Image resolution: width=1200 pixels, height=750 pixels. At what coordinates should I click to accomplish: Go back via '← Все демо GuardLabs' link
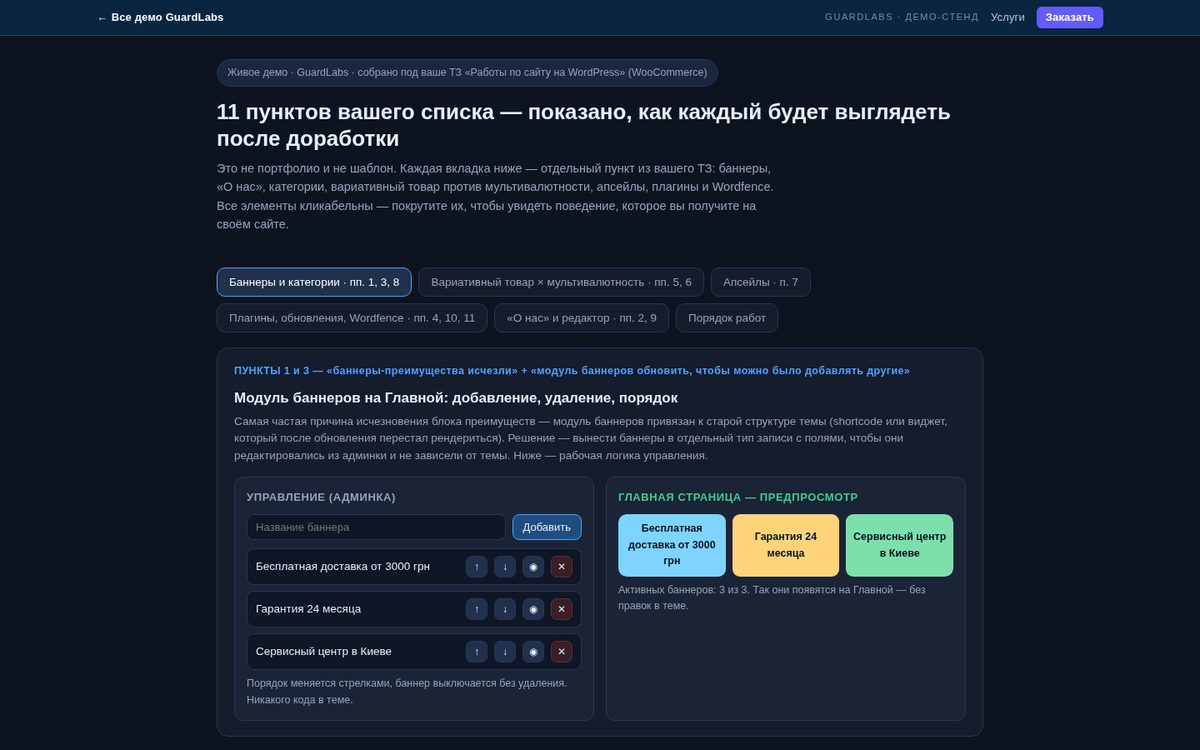point(160,17)
